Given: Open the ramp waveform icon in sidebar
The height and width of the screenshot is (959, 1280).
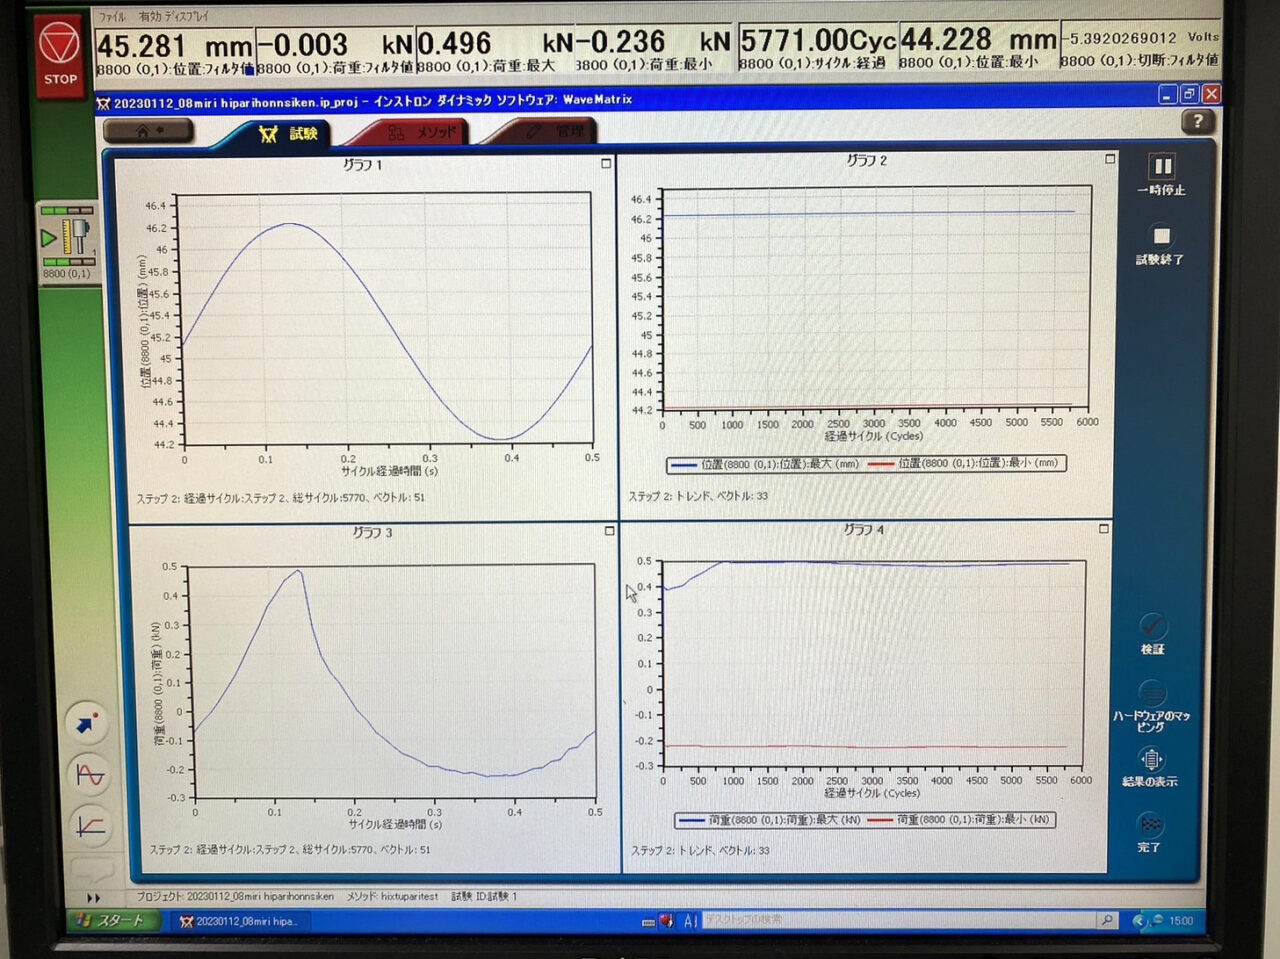Looking at the screenshot, I should (90, 826).
